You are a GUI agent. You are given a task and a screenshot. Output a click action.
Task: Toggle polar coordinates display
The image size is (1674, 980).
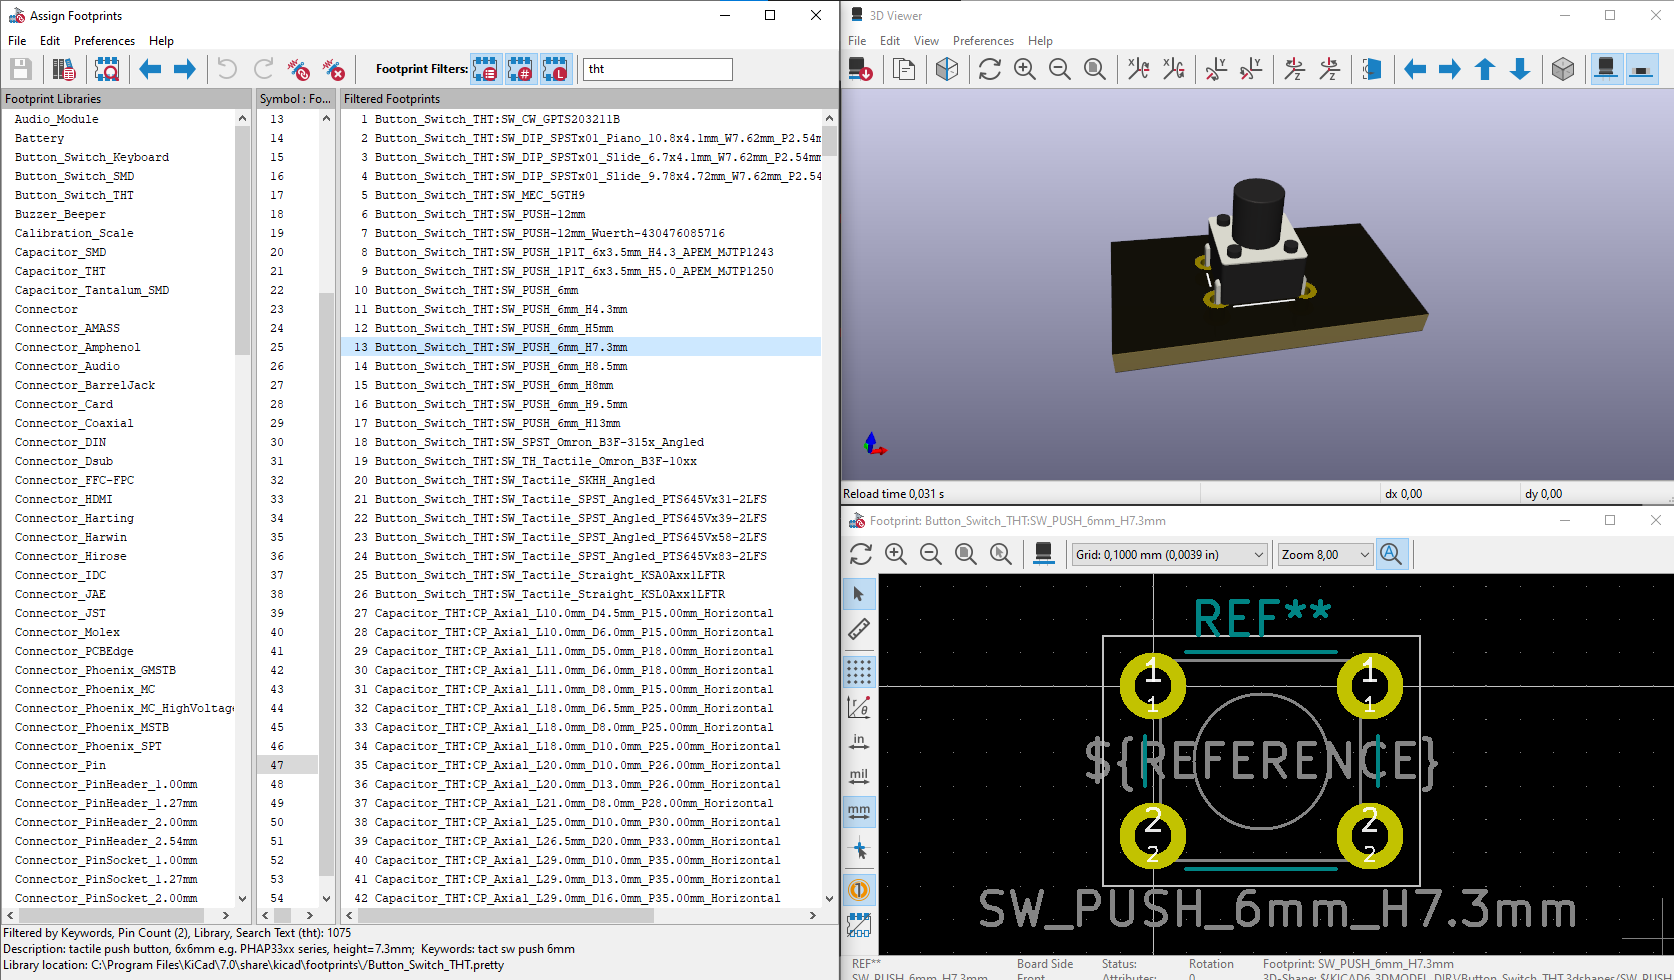click(x=859, y=706)
